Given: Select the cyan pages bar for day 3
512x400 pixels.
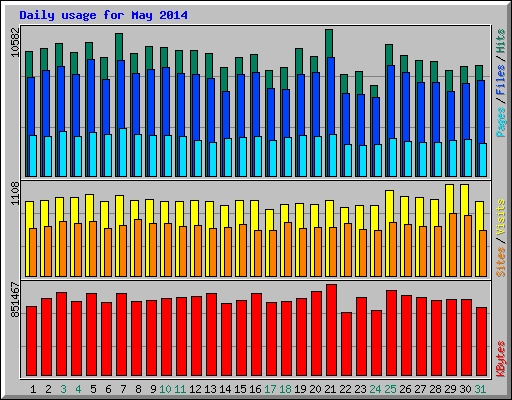Looking at the screenshot, I should [x=63, y=154].
